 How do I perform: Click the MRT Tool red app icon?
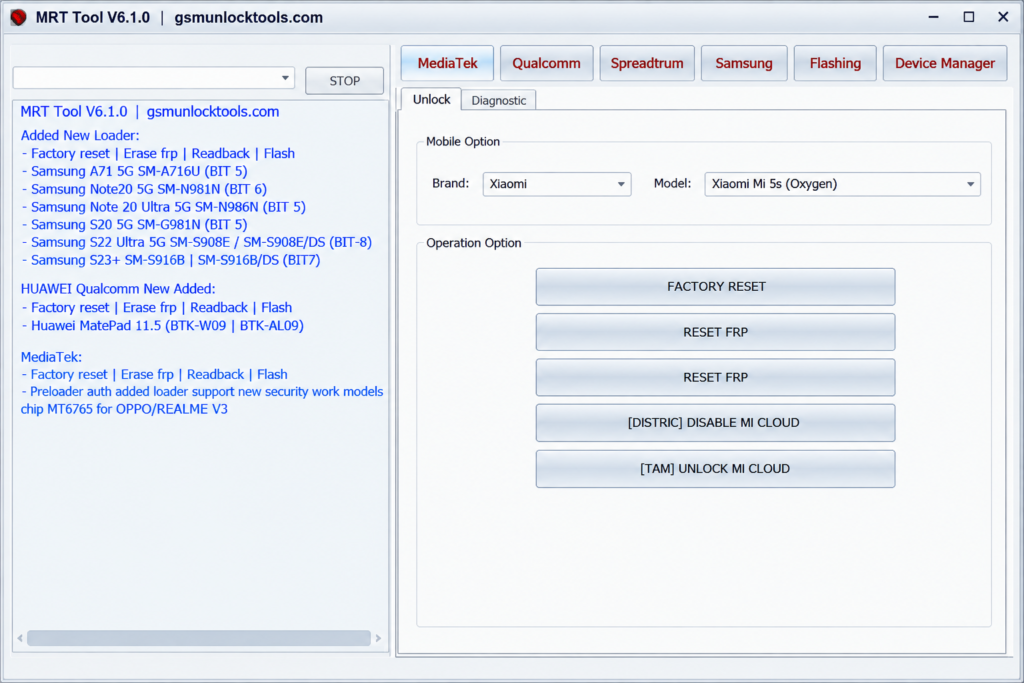click(x=18, y=18)
